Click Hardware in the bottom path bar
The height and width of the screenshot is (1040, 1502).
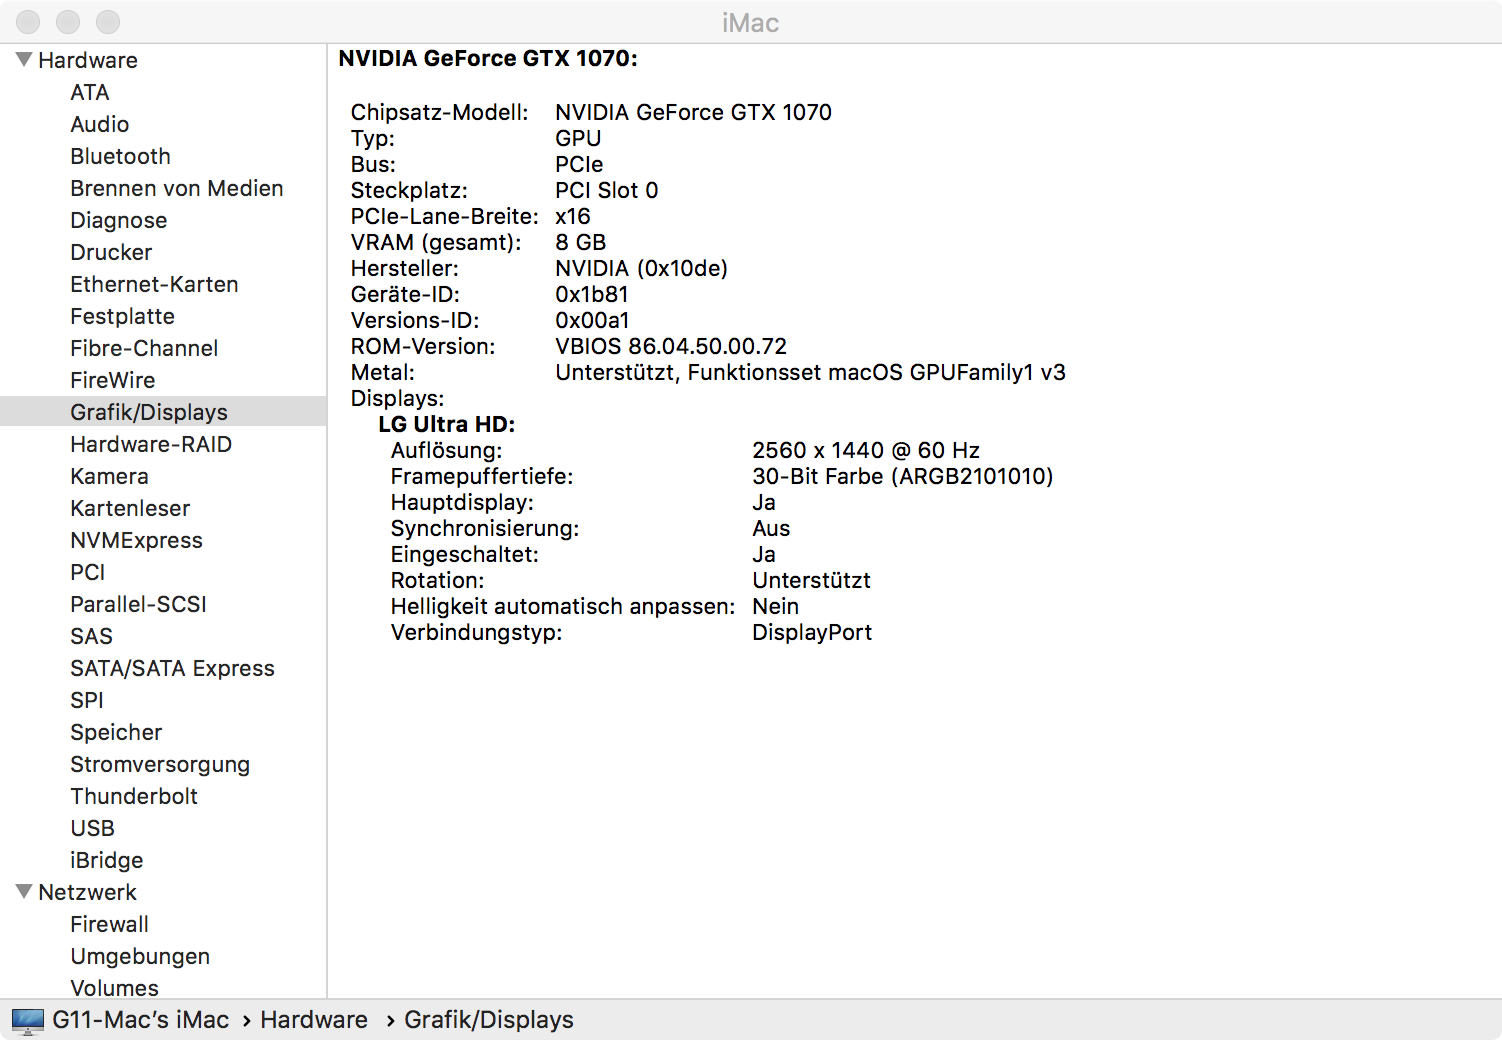(314, 1020)
